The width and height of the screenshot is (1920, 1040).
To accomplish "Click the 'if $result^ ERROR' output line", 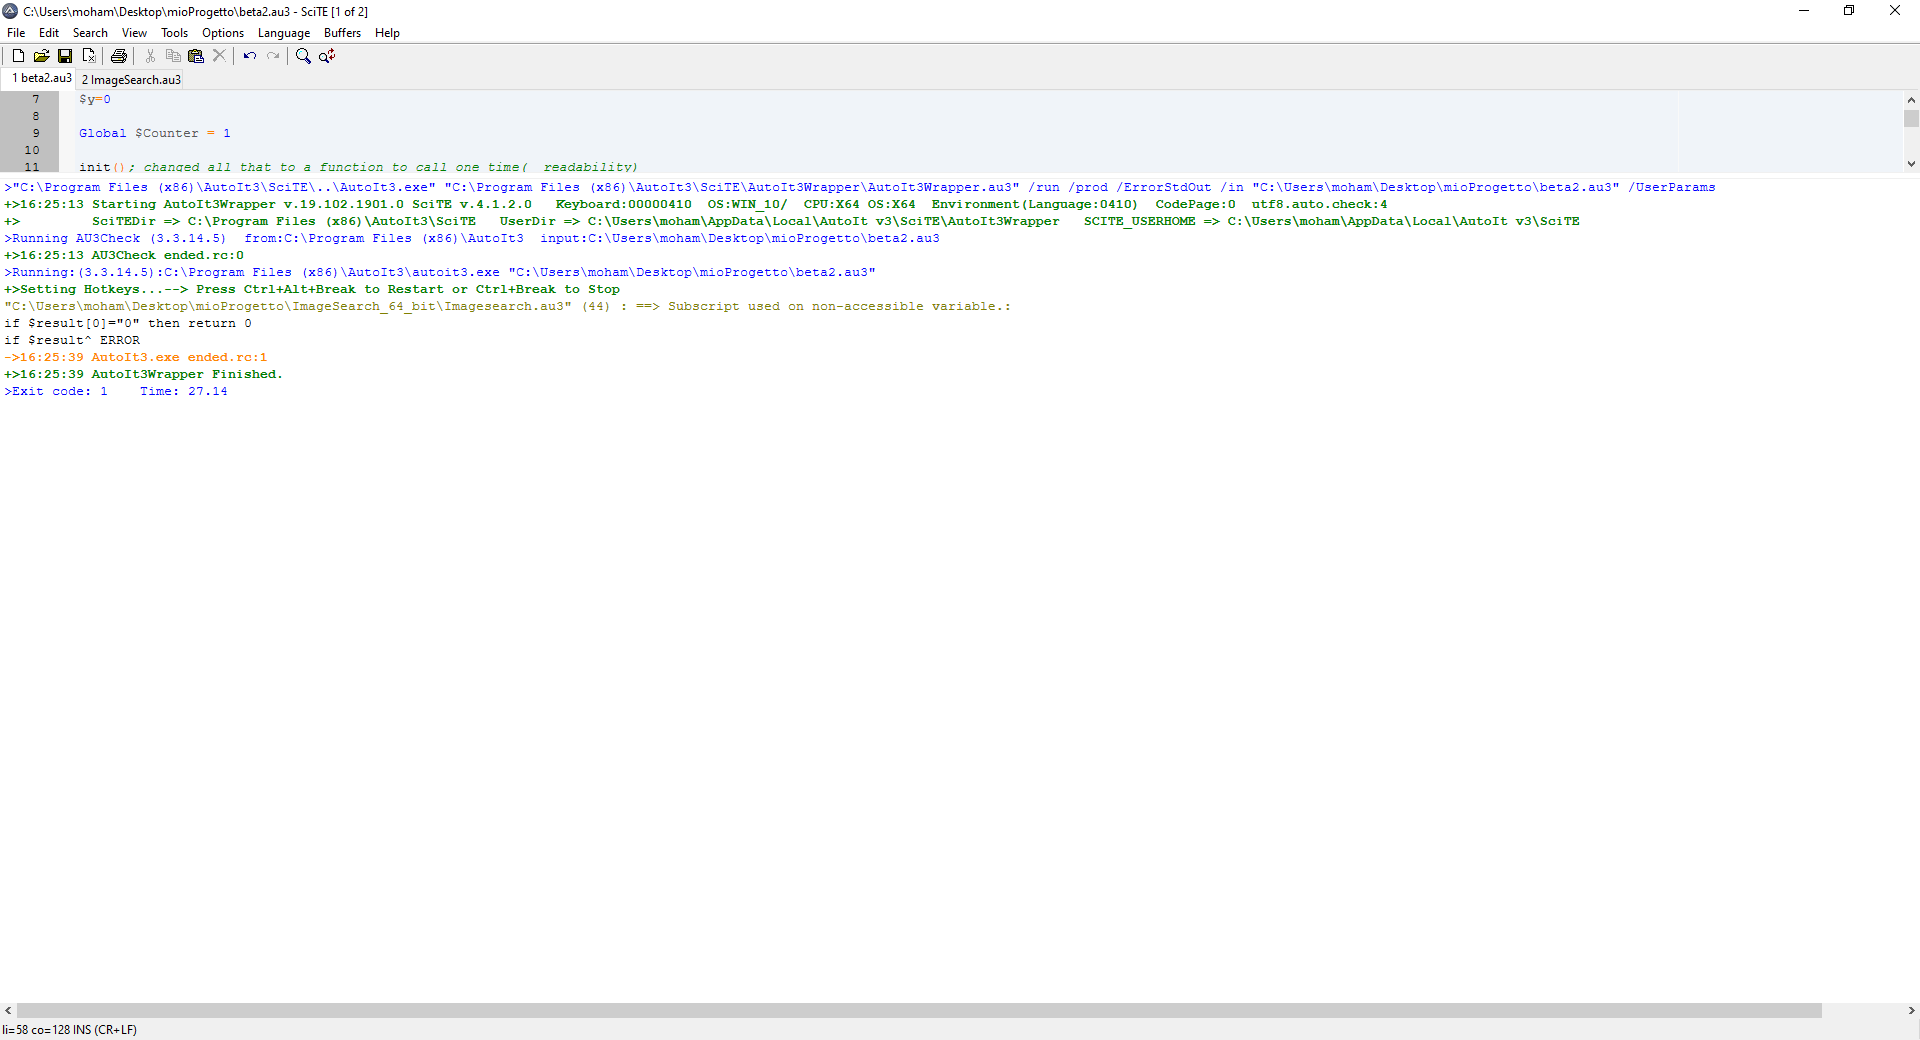I will click(x=71, y=340).
